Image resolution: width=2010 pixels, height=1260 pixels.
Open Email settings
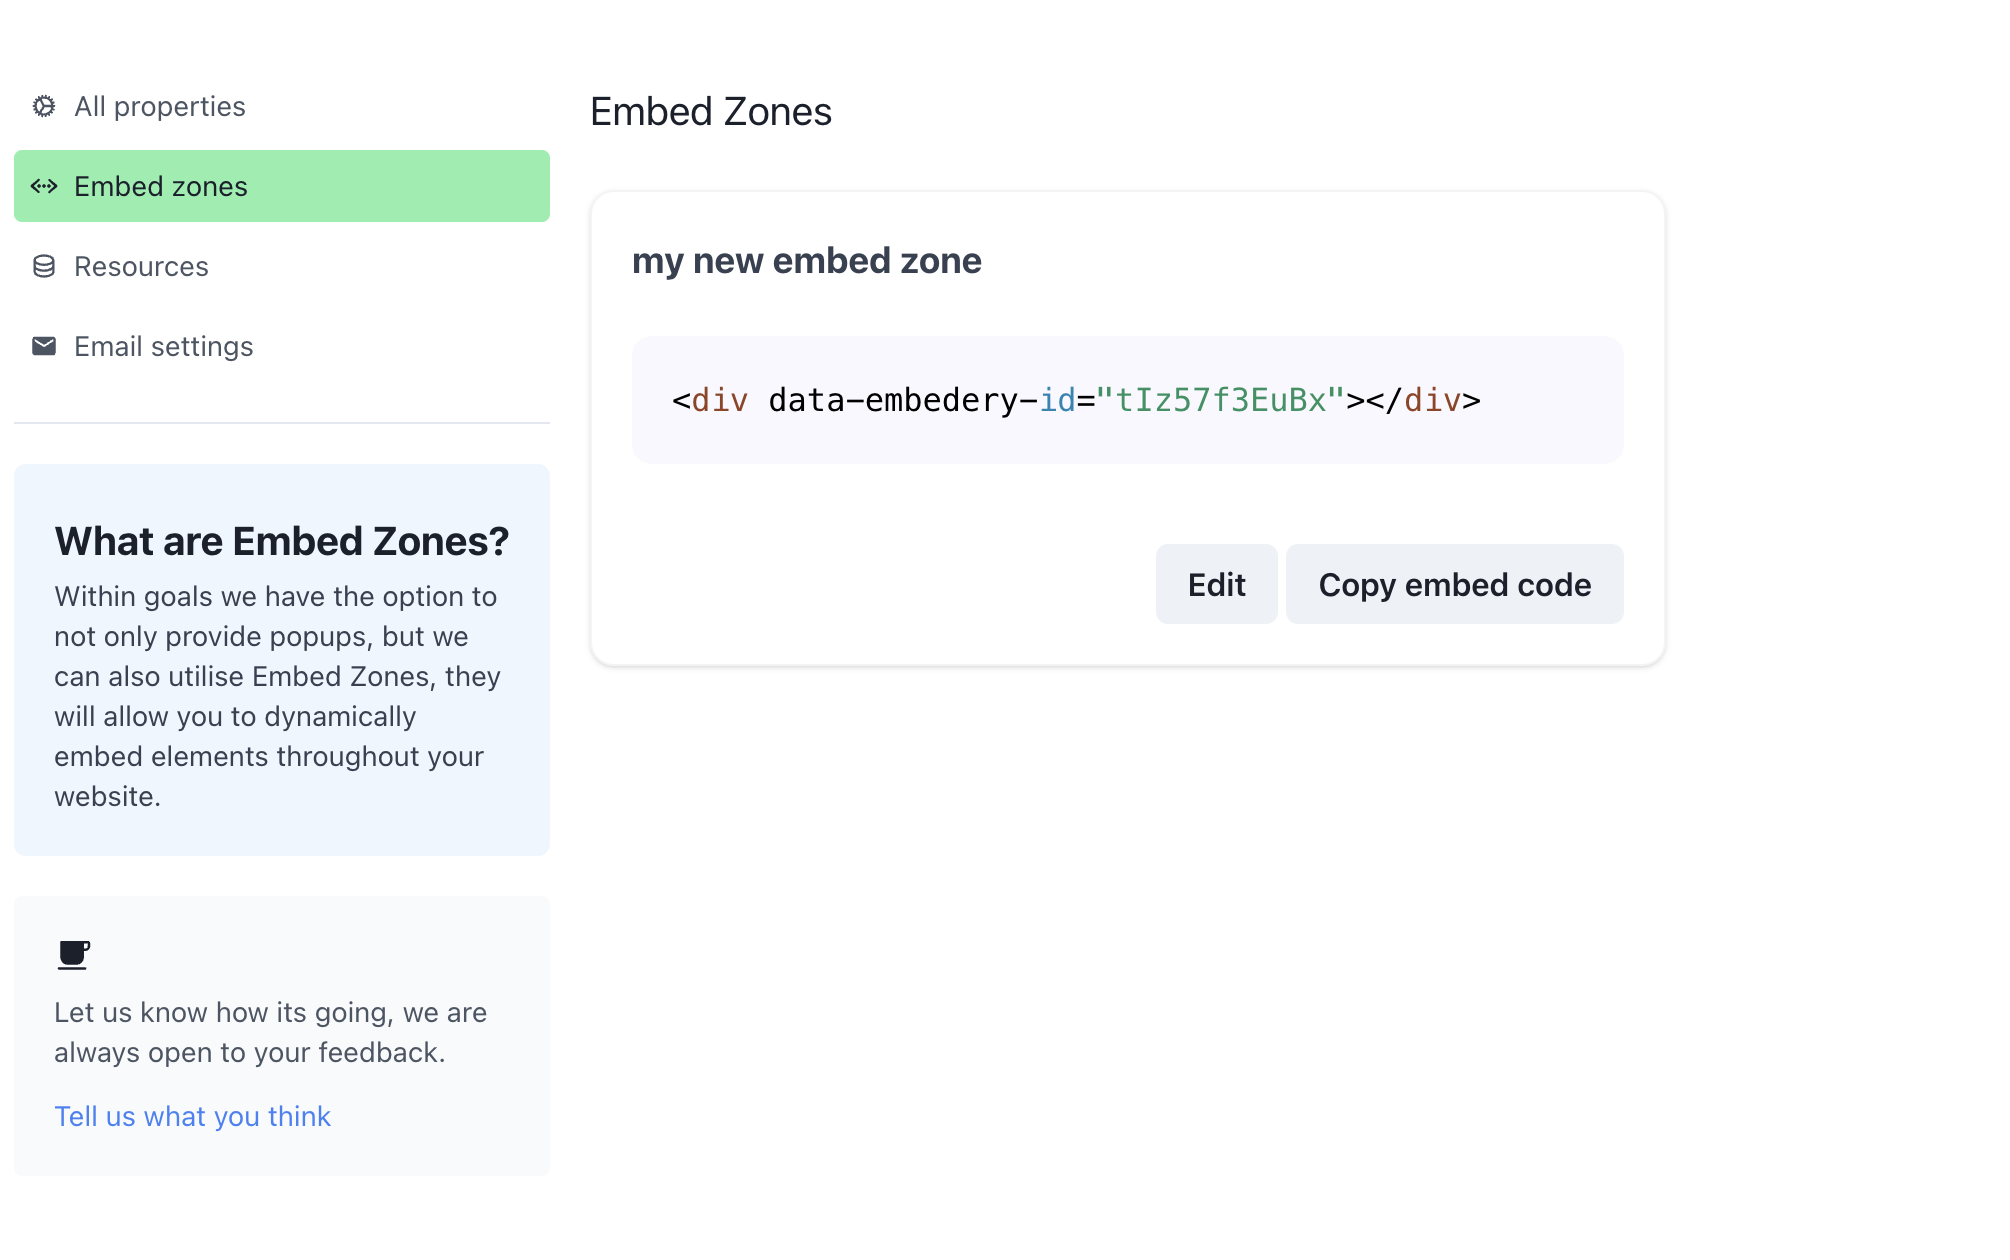[x=282, y=346]
